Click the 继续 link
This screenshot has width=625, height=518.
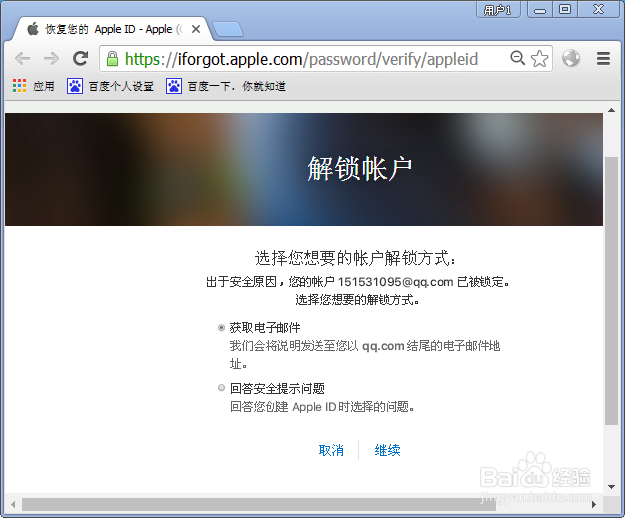click(387, 450)
